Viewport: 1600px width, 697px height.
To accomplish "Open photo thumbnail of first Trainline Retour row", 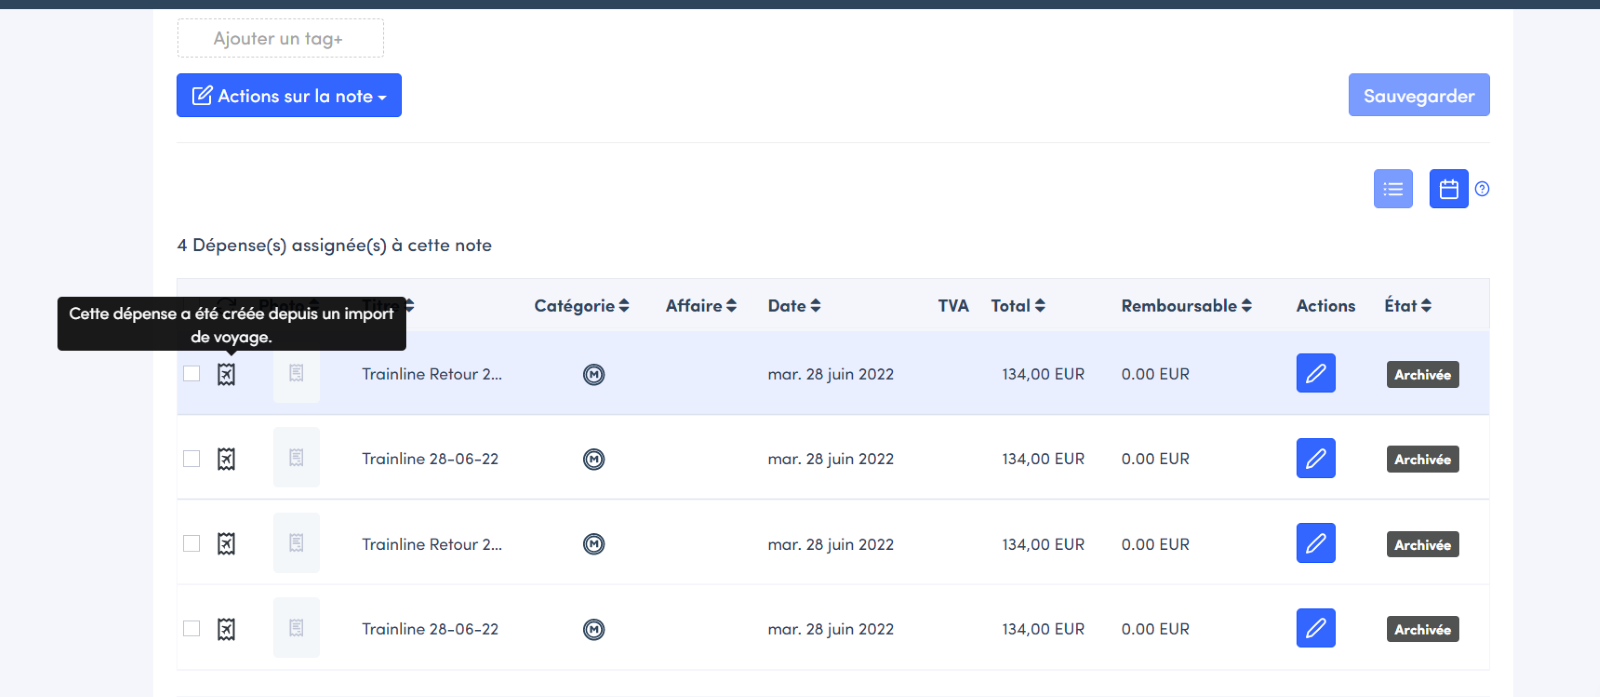I will (296, 373).
